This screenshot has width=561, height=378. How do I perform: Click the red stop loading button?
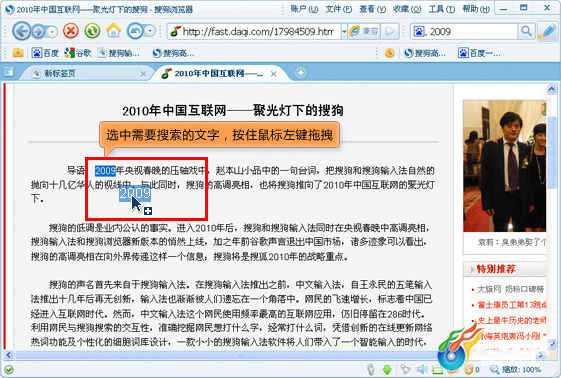point(71,31)
